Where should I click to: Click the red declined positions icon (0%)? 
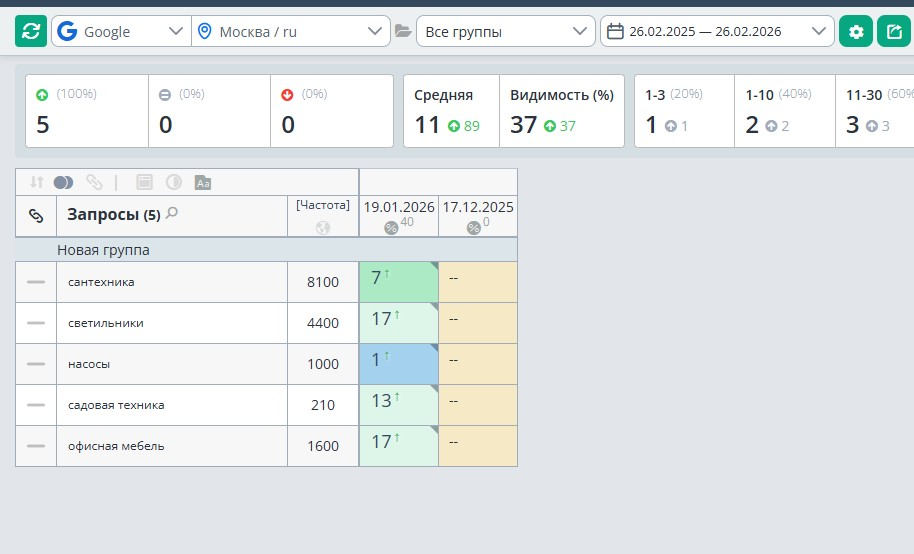[x=287, y=94]
